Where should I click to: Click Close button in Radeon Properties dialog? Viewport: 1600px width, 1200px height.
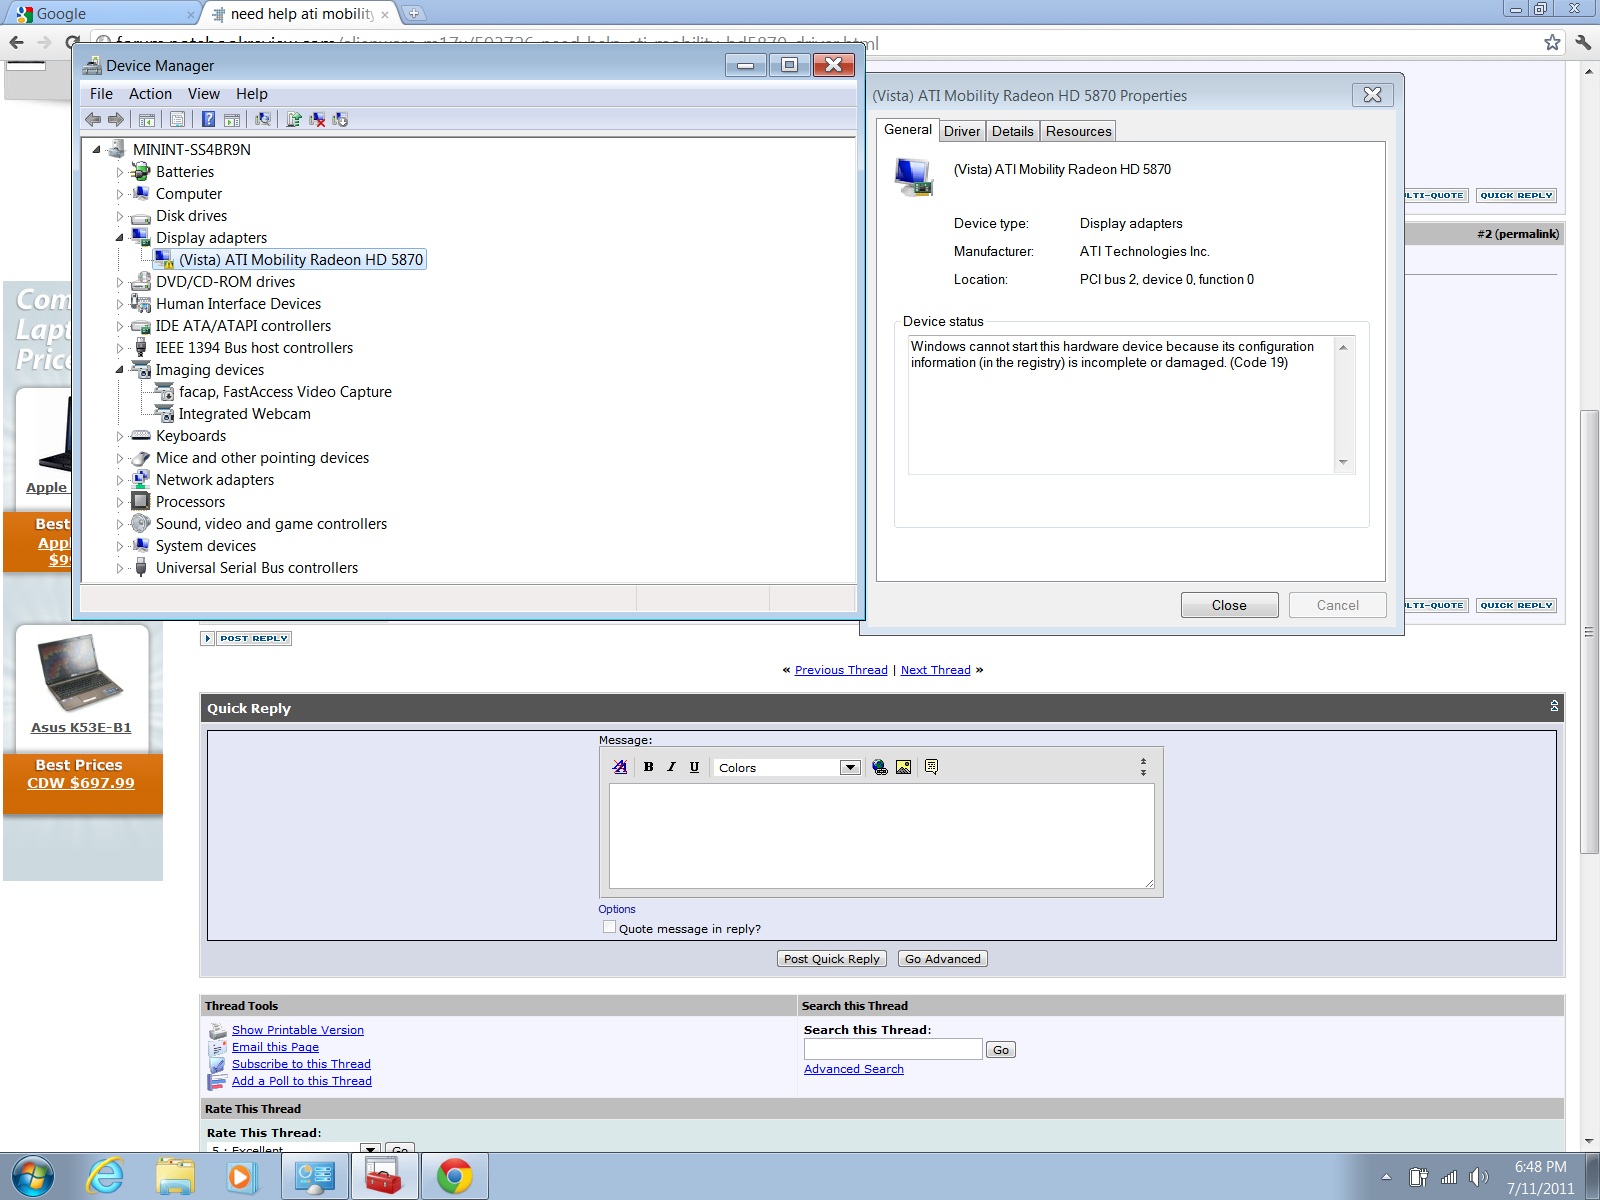(x=1229, y=605)
